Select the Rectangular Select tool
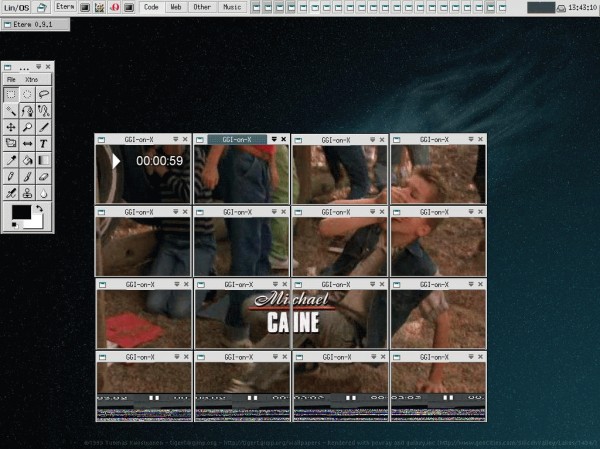The height and width of the screenshot is (449, 600). pos(11,94)
